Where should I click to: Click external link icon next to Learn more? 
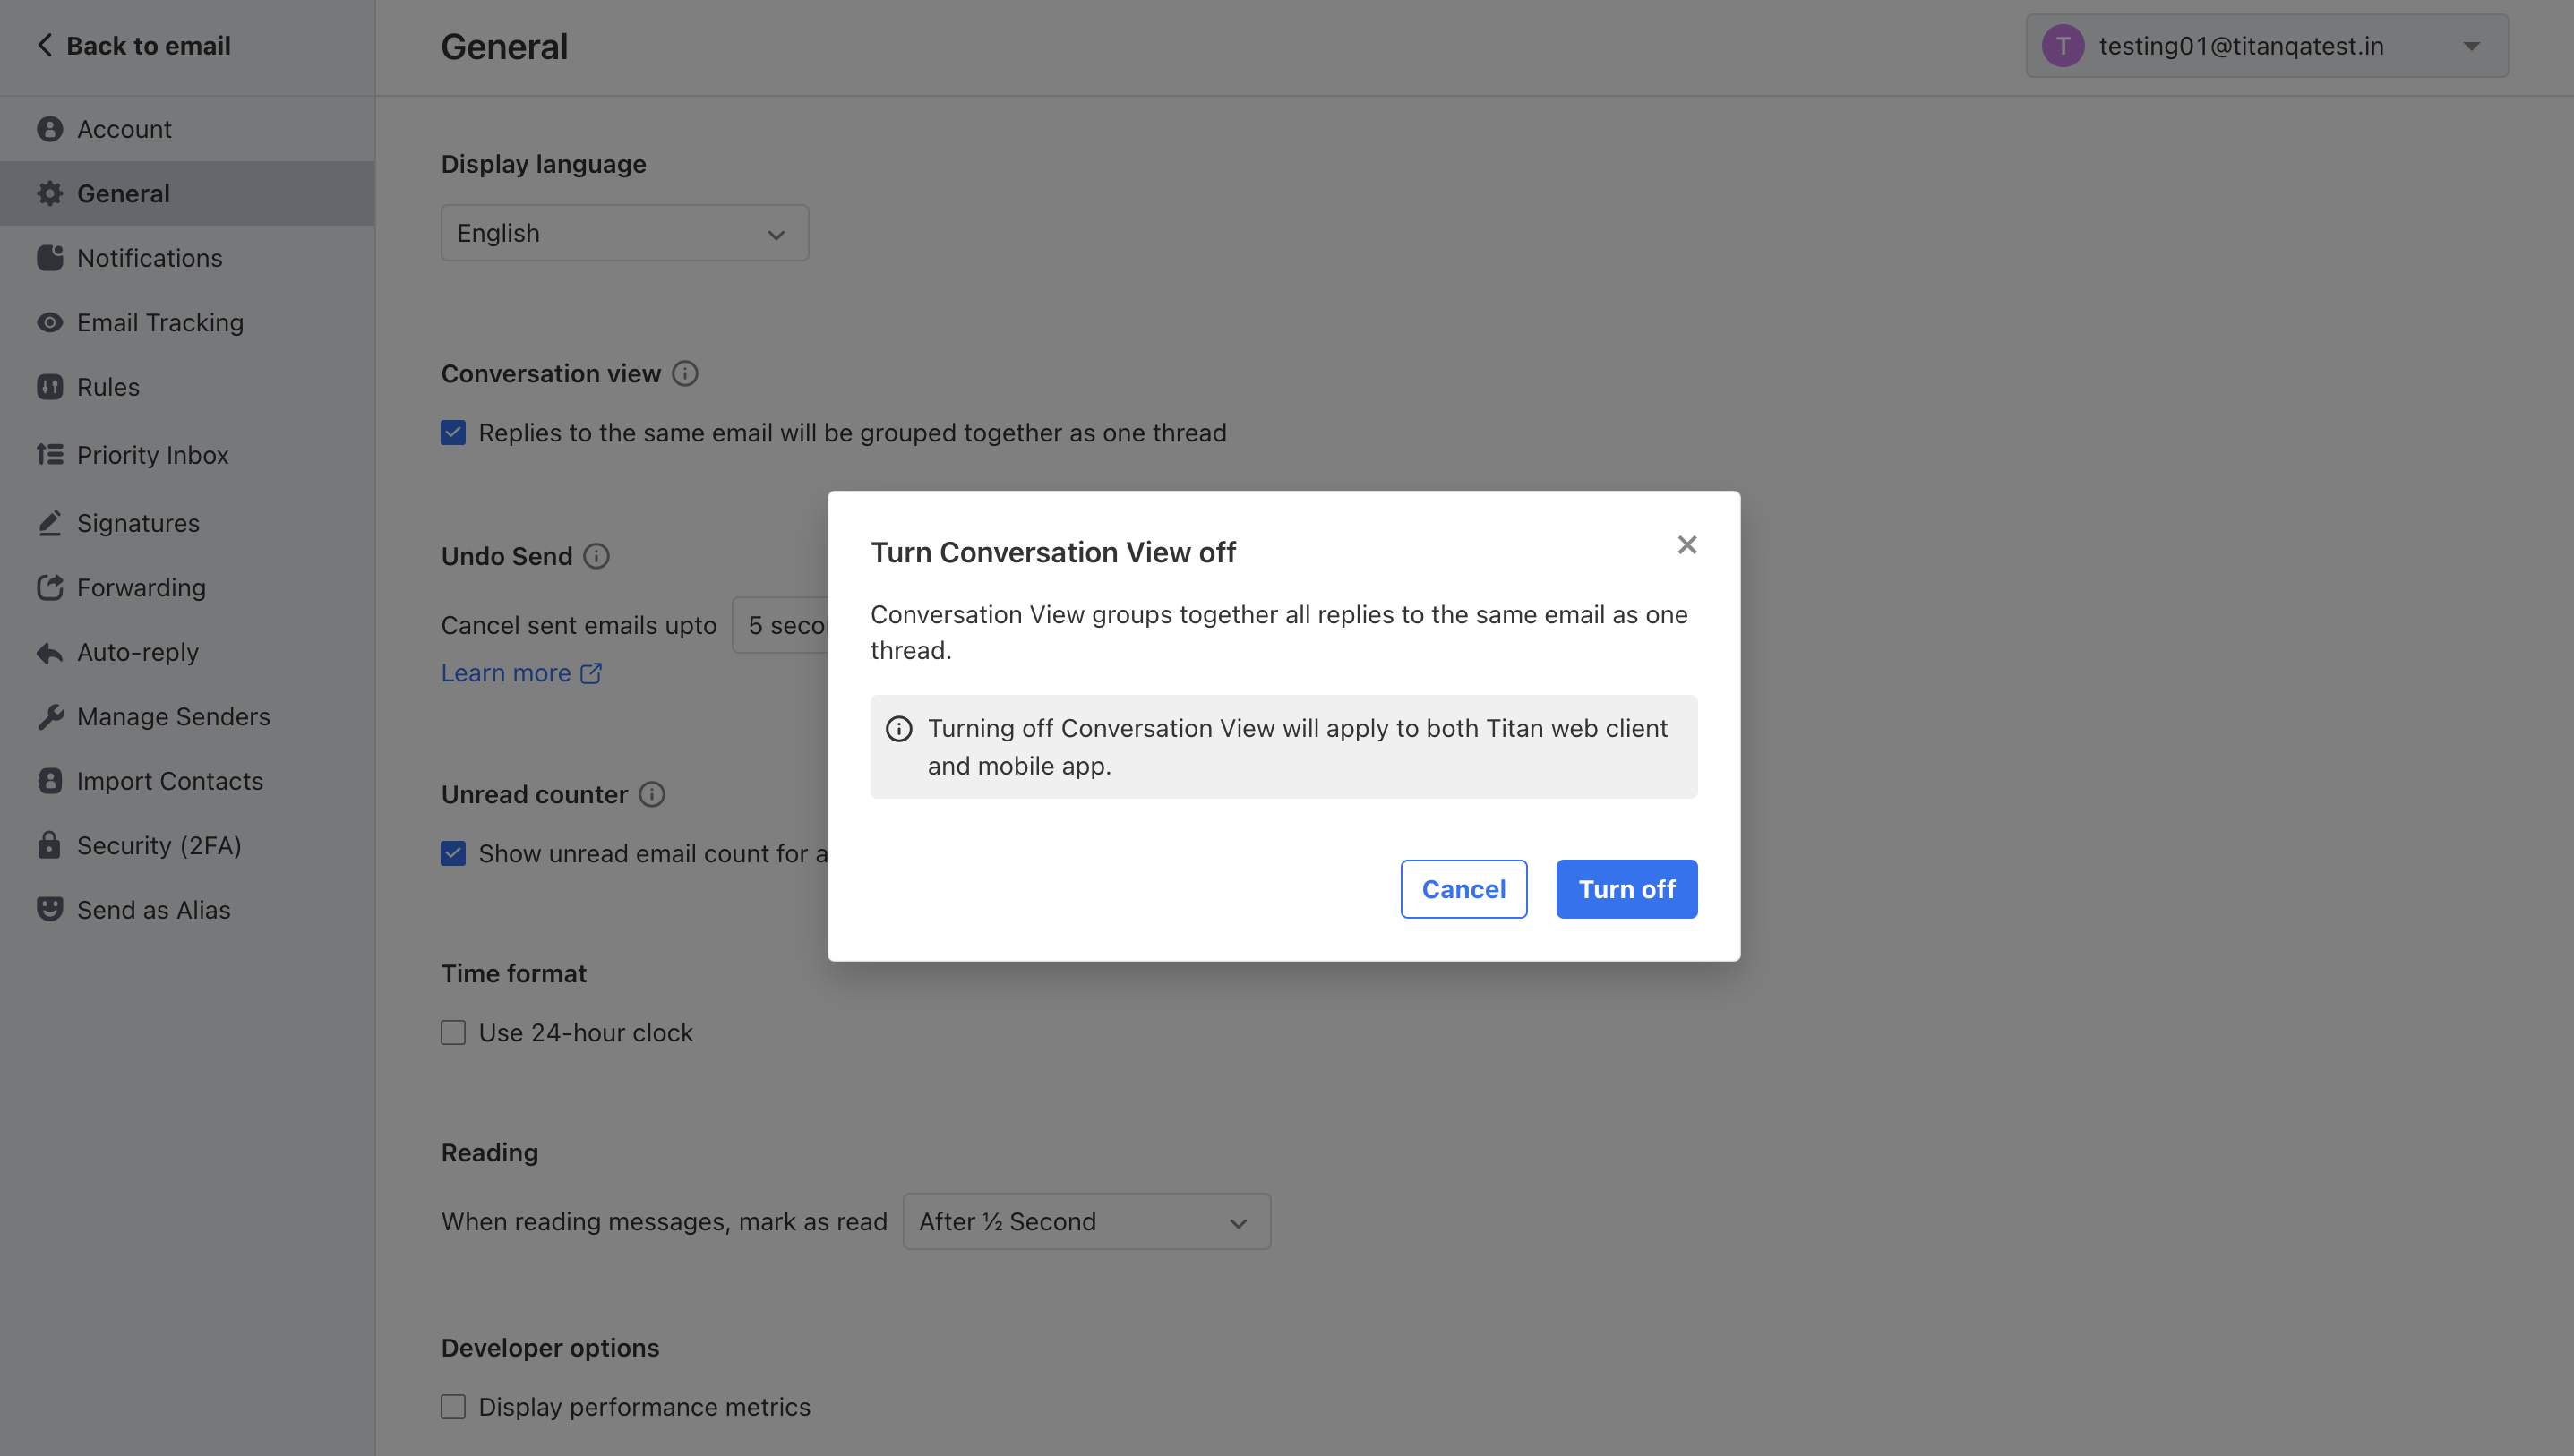coord(591,673)
